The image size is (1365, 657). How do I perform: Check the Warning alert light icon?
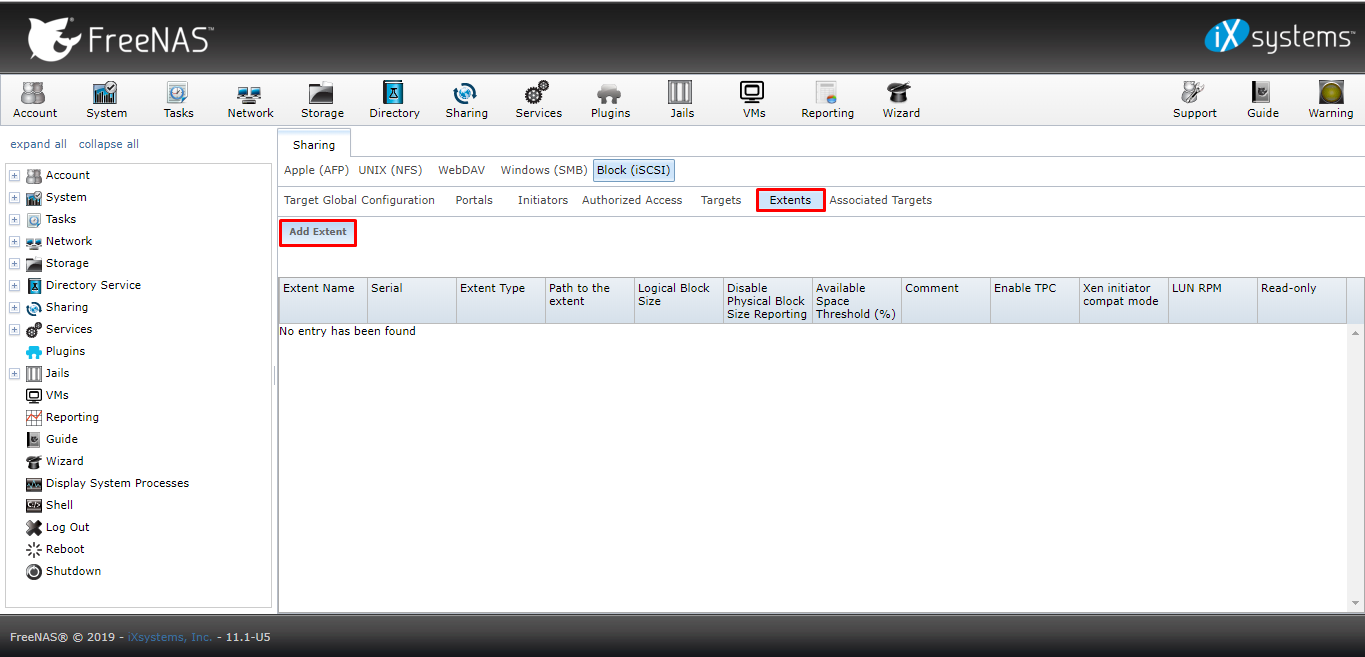coord(1330,100)
